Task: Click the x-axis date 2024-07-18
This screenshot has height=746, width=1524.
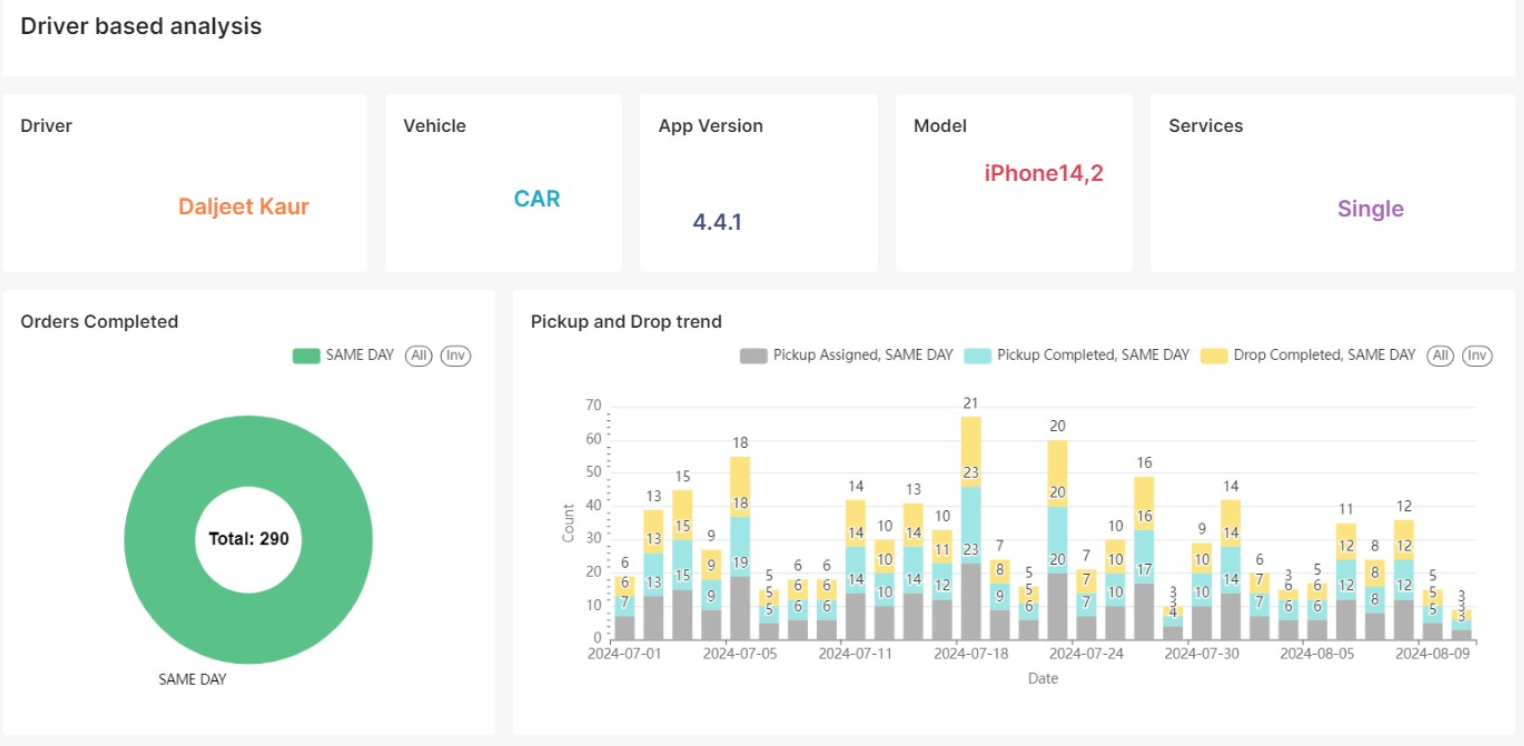Action: pyautogui.click(x=970, y=653)
